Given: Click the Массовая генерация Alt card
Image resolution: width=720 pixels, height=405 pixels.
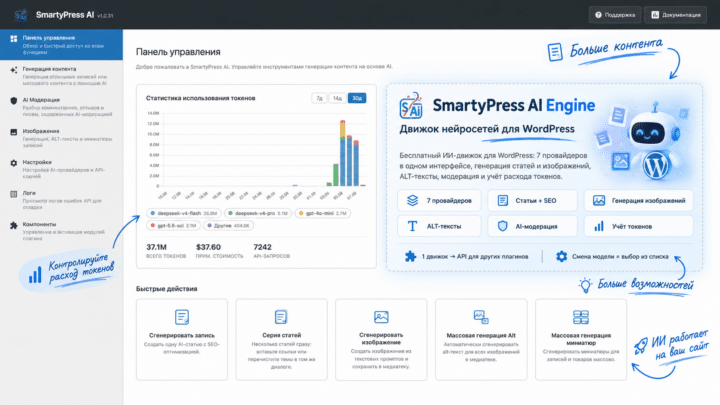Looking at the screenshot, I should pyautogui.click(x=481, y=339).
